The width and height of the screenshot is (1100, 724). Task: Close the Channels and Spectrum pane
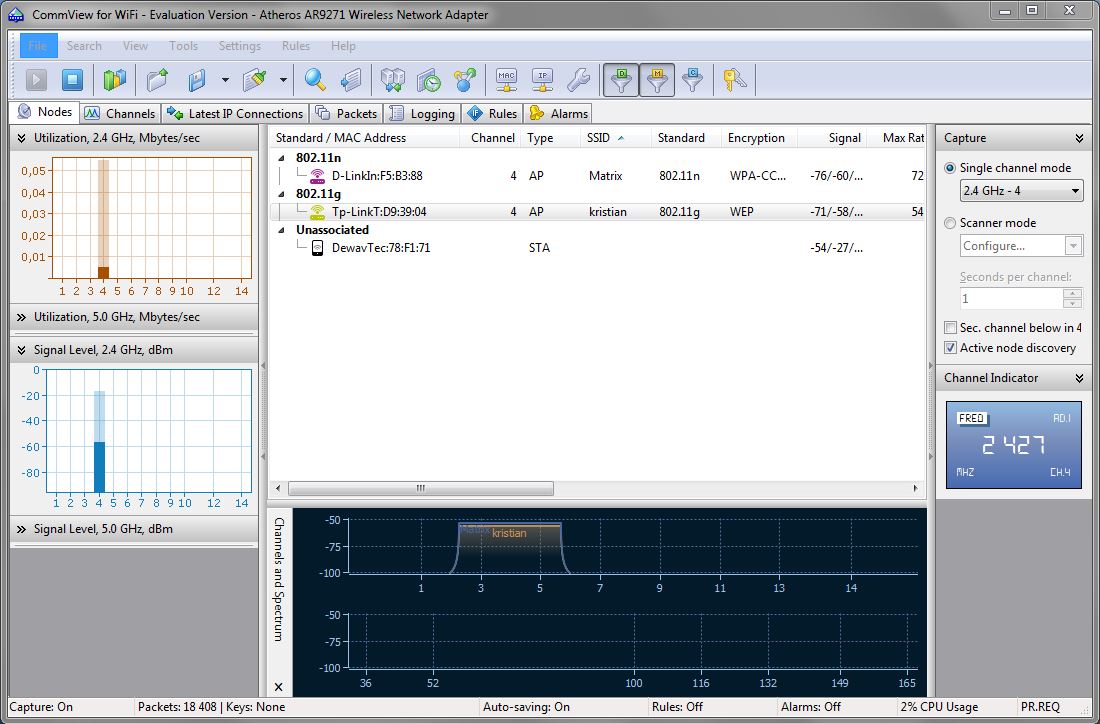tap(279, 687)
